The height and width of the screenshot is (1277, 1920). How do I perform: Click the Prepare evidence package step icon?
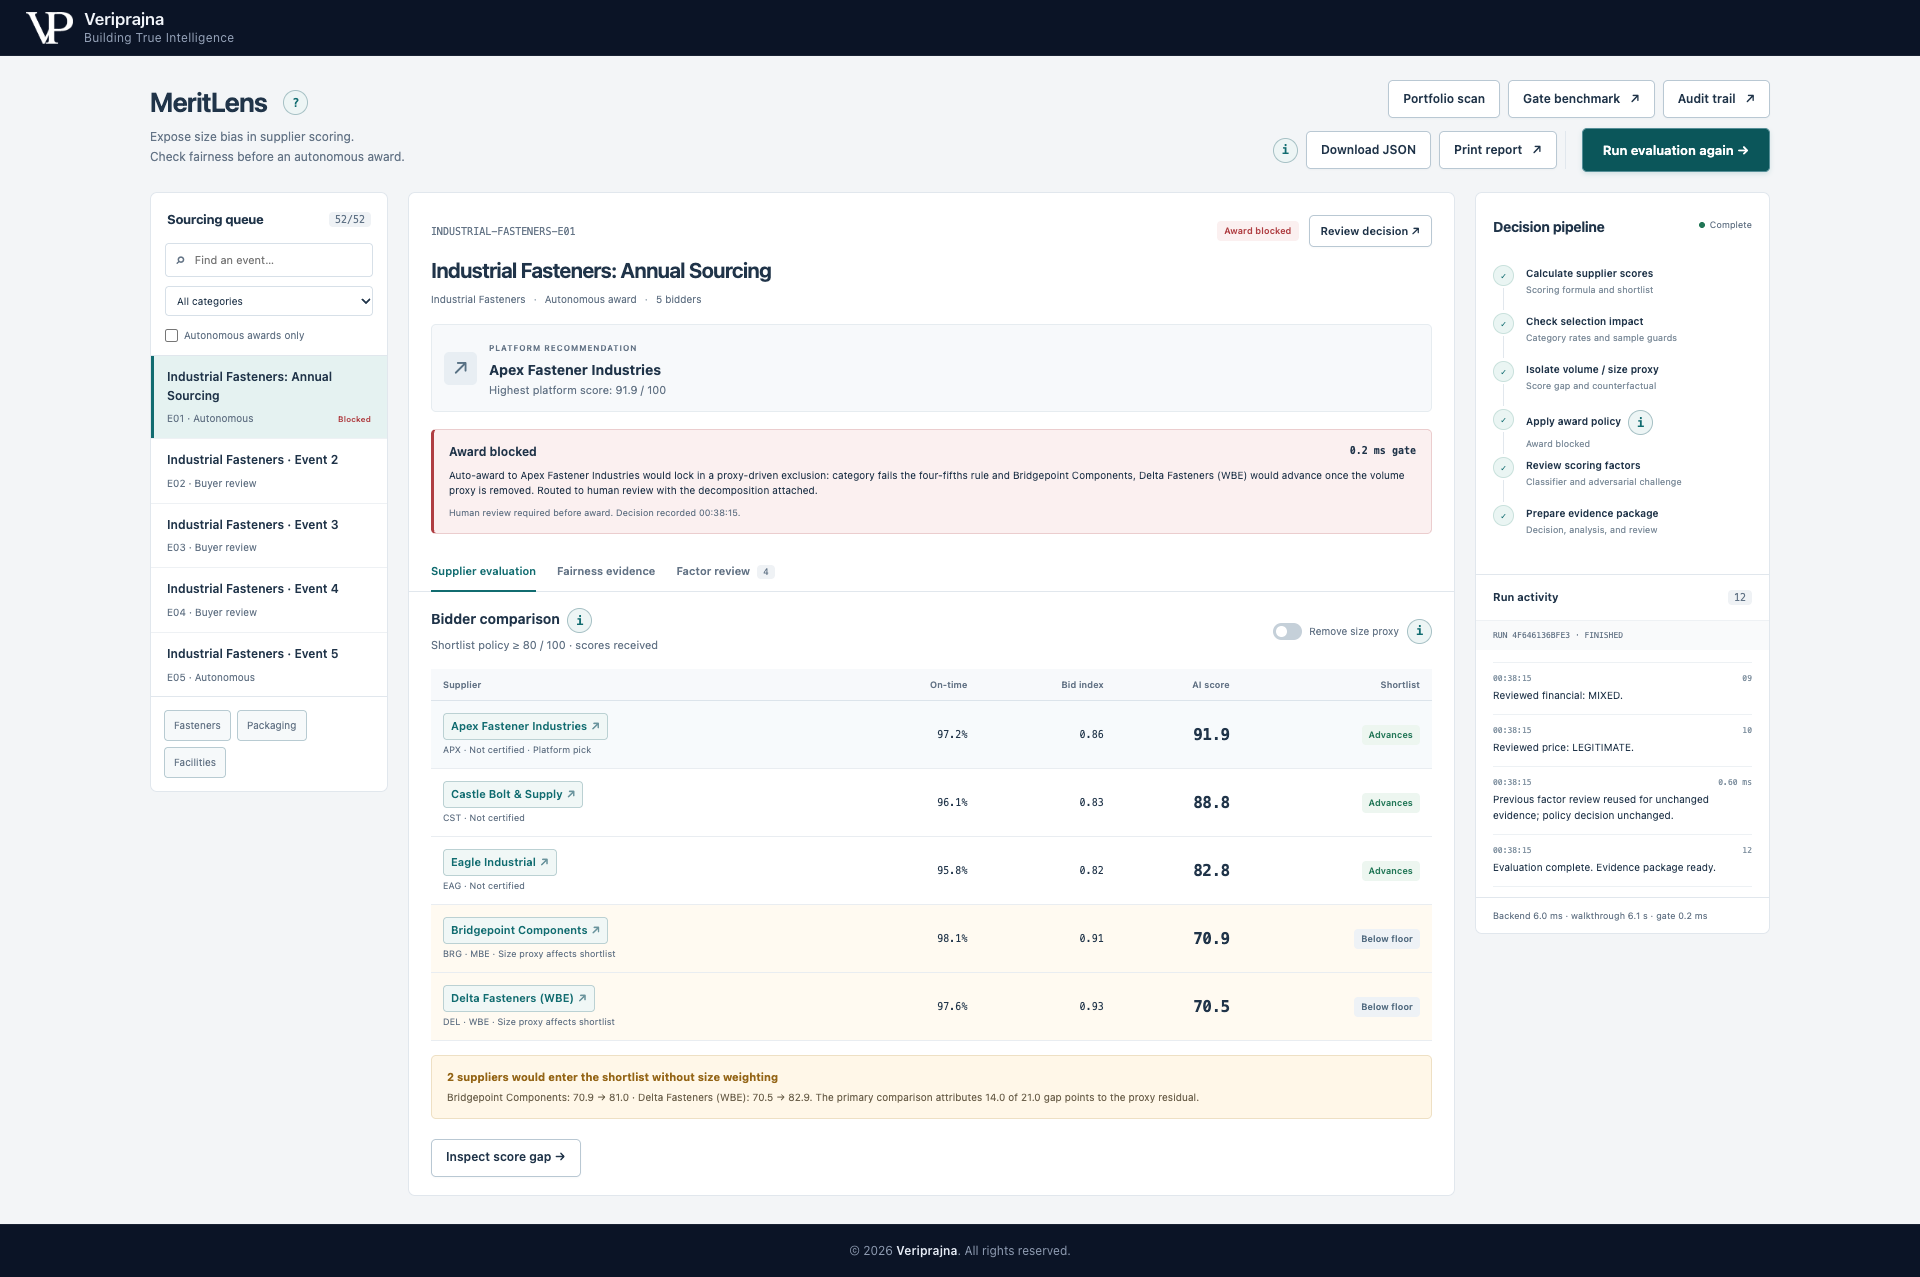point(1503,516)
